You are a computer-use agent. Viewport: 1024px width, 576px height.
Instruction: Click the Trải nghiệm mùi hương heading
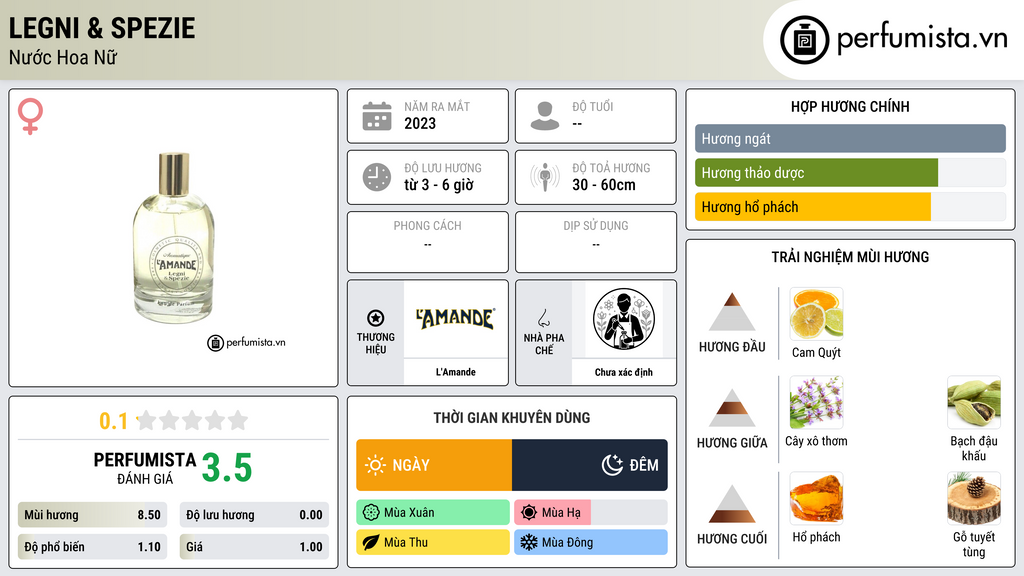click(x=850, y=257)
